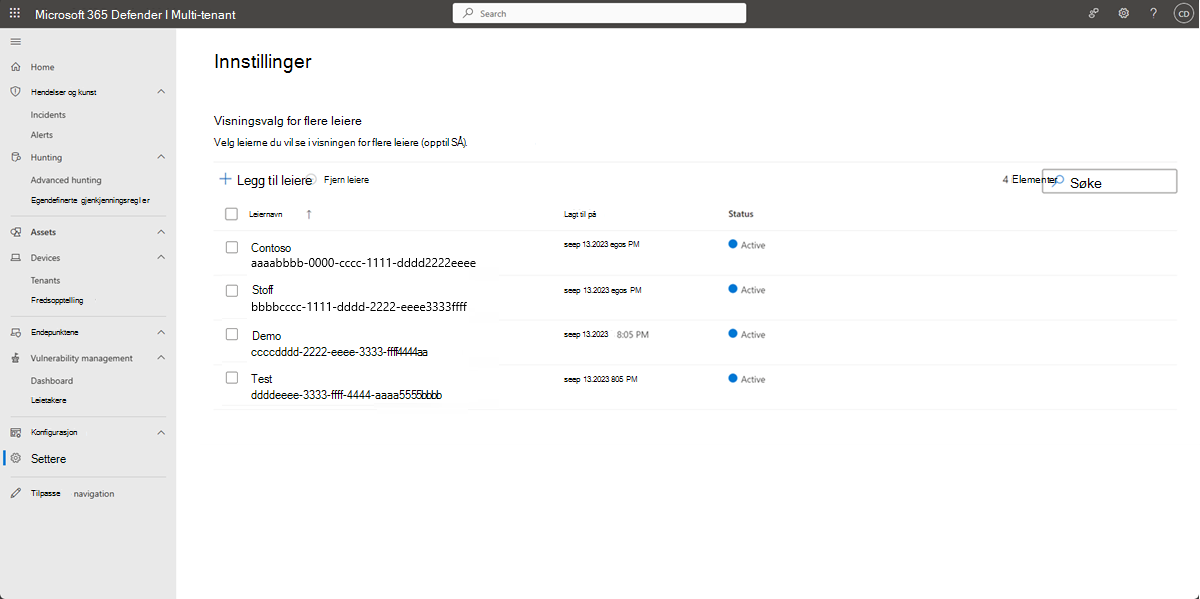Open Egendefinerte gjenkjenningsregler
The width and height of the screenshot is (1200, 599).
tap(91, 200)
